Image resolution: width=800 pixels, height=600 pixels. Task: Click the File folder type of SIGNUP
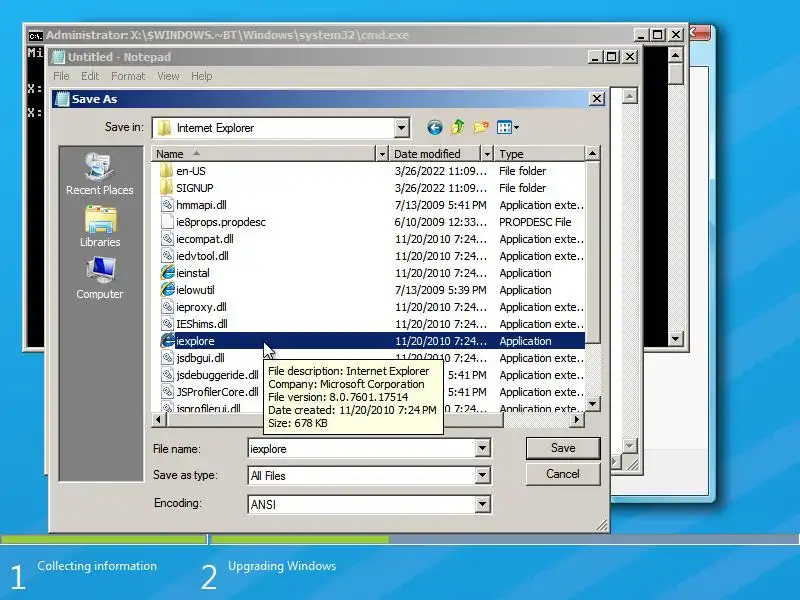(x=522, y=188)
